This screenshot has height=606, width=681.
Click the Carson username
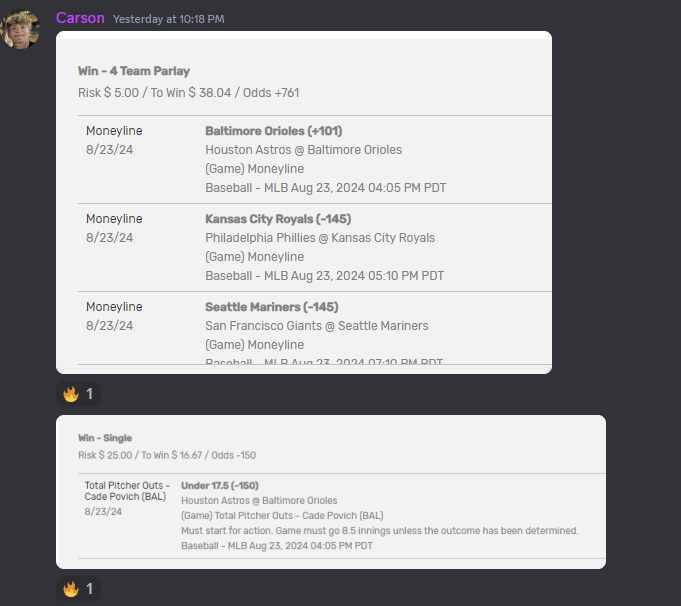tap(80, 18)
